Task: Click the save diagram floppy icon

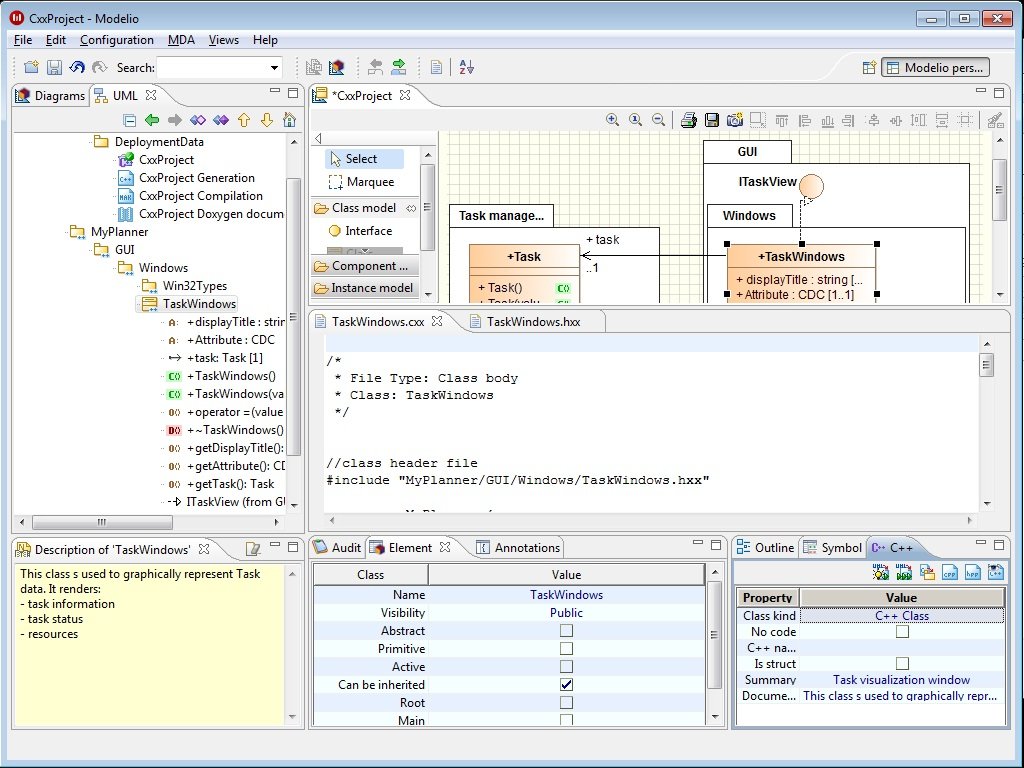Action: pos(712,120)
